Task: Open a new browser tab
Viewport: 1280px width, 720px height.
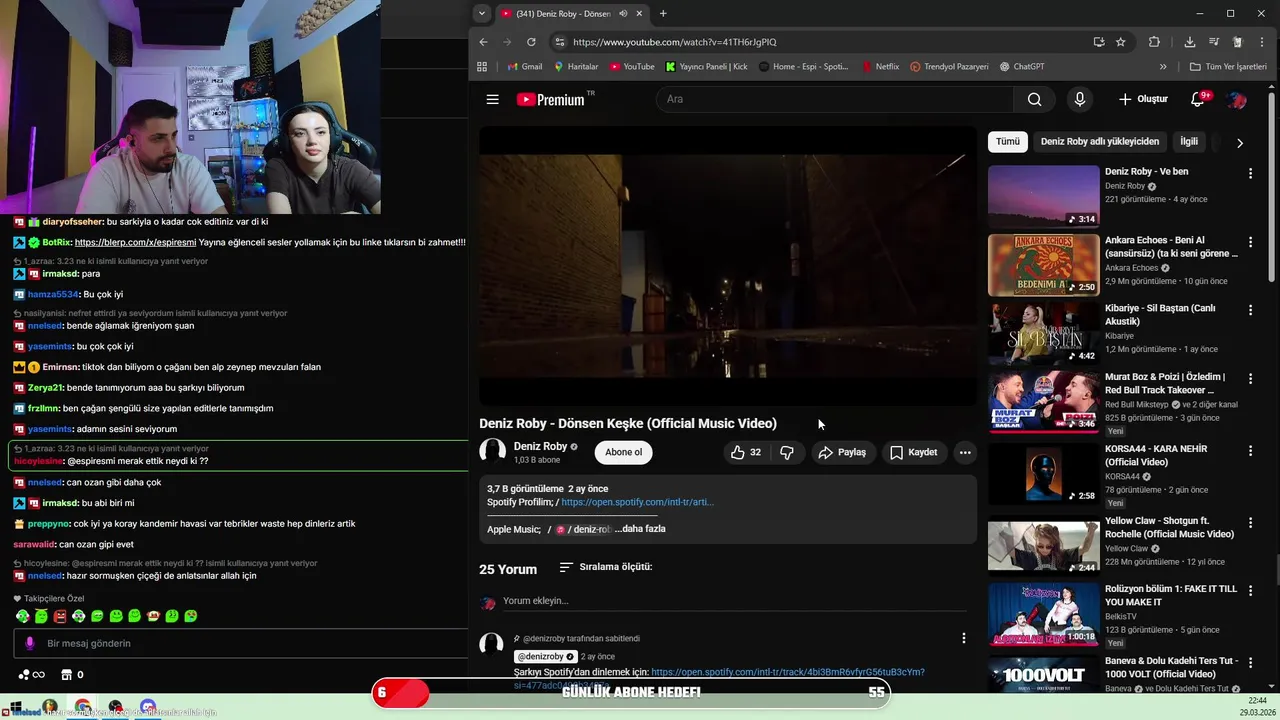Action: point(663,14)
